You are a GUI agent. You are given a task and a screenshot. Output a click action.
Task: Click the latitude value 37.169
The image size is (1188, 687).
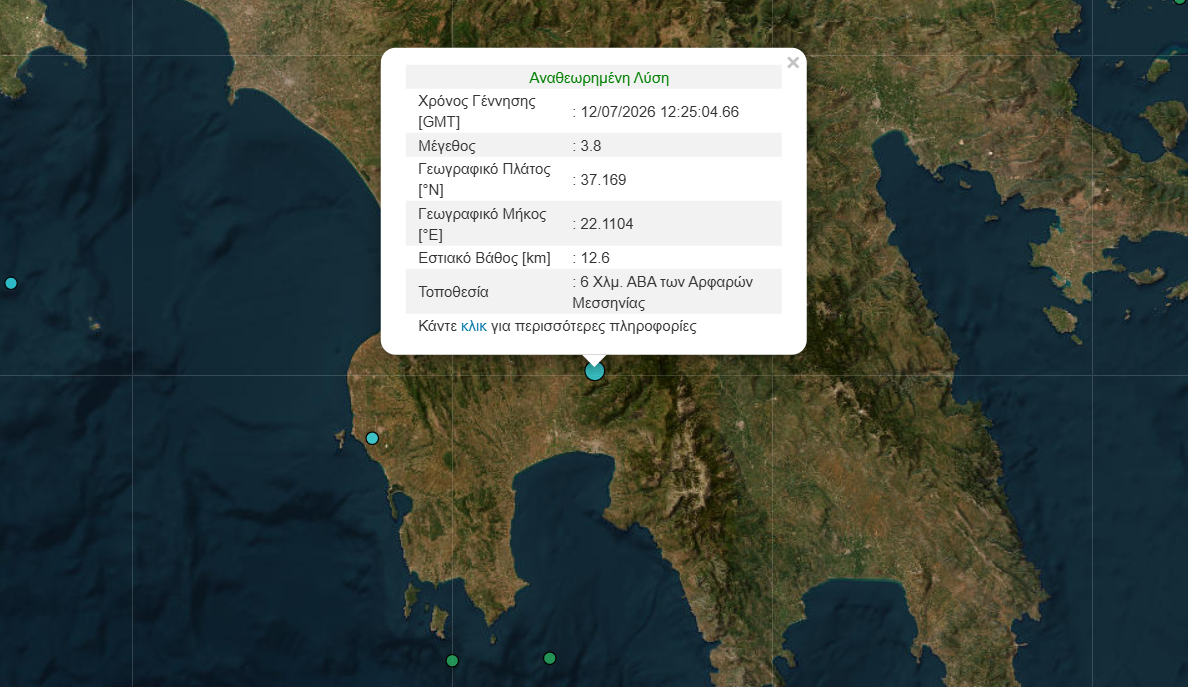603,180
